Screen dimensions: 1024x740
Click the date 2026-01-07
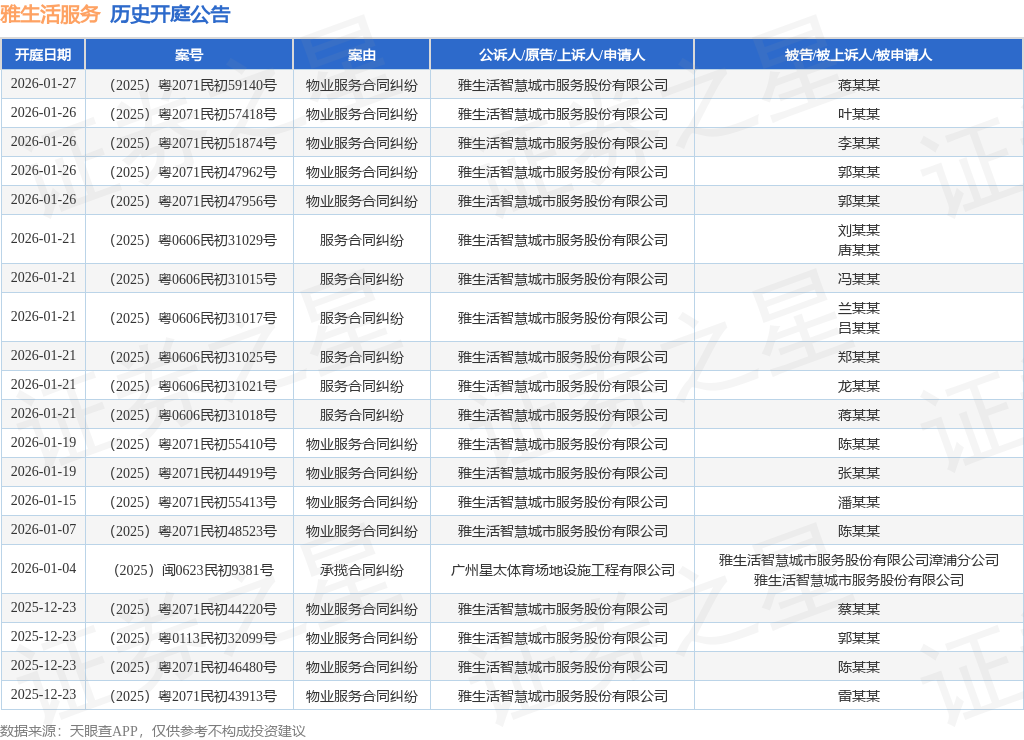tap(43, 530)
